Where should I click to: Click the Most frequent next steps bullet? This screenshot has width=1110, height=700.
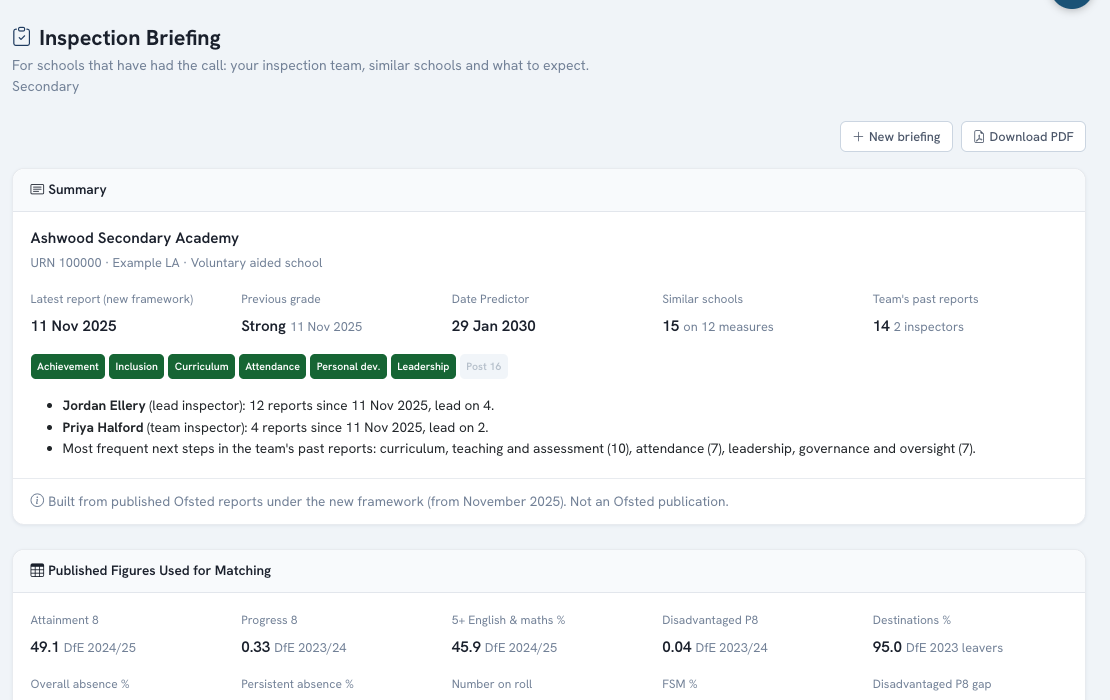point(519,449)
